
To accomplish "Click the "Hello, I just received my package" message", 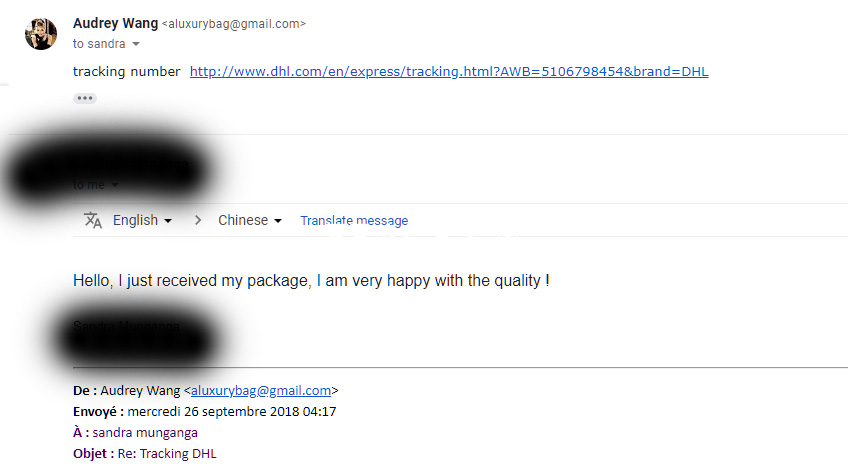I will [x=311, y=281].
